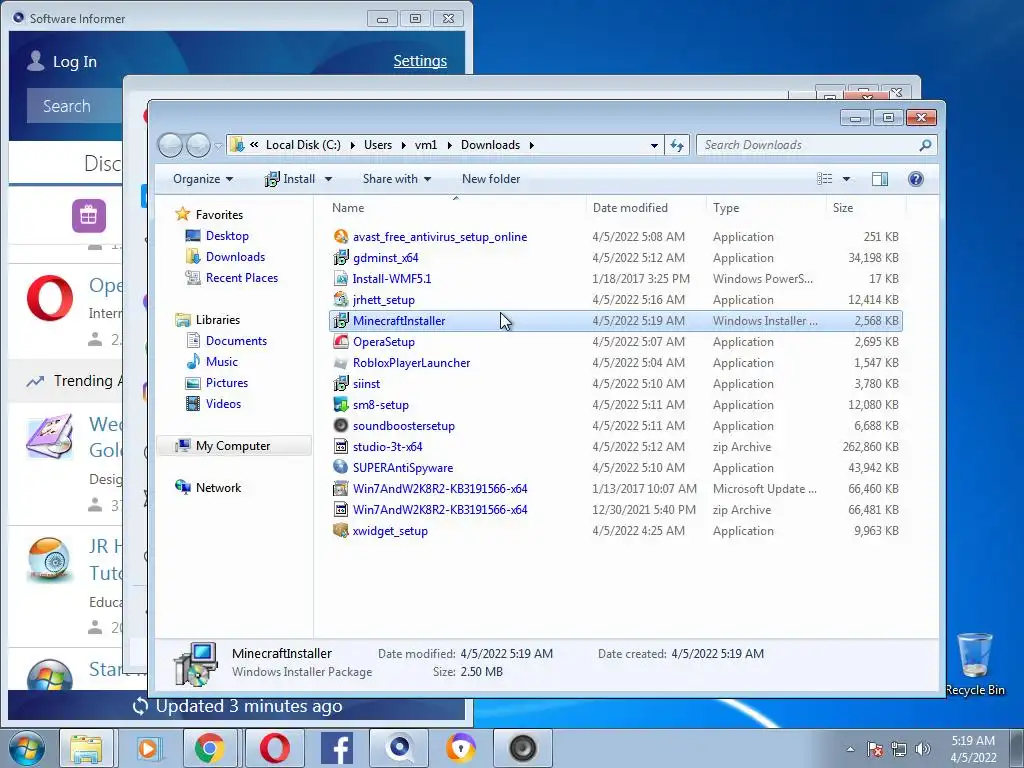Select the Install-WMF5.1 script icon
Image resolution: width=1024 pixels, height=768 pixels.
pos(340,279)
